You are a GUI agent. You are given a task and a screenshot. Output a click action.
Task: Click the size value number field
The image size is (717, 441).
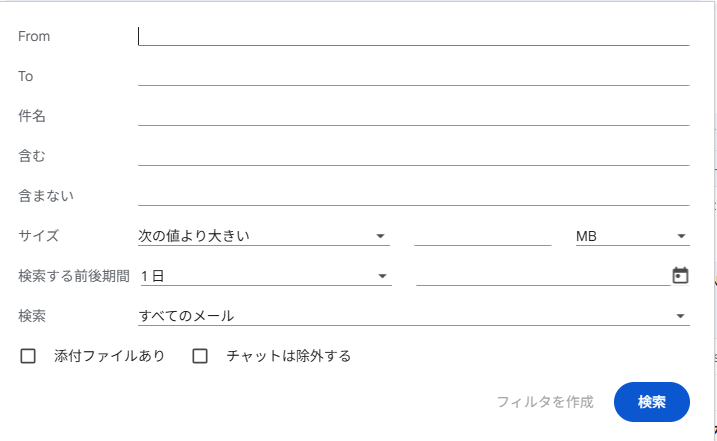coord(482,236)
